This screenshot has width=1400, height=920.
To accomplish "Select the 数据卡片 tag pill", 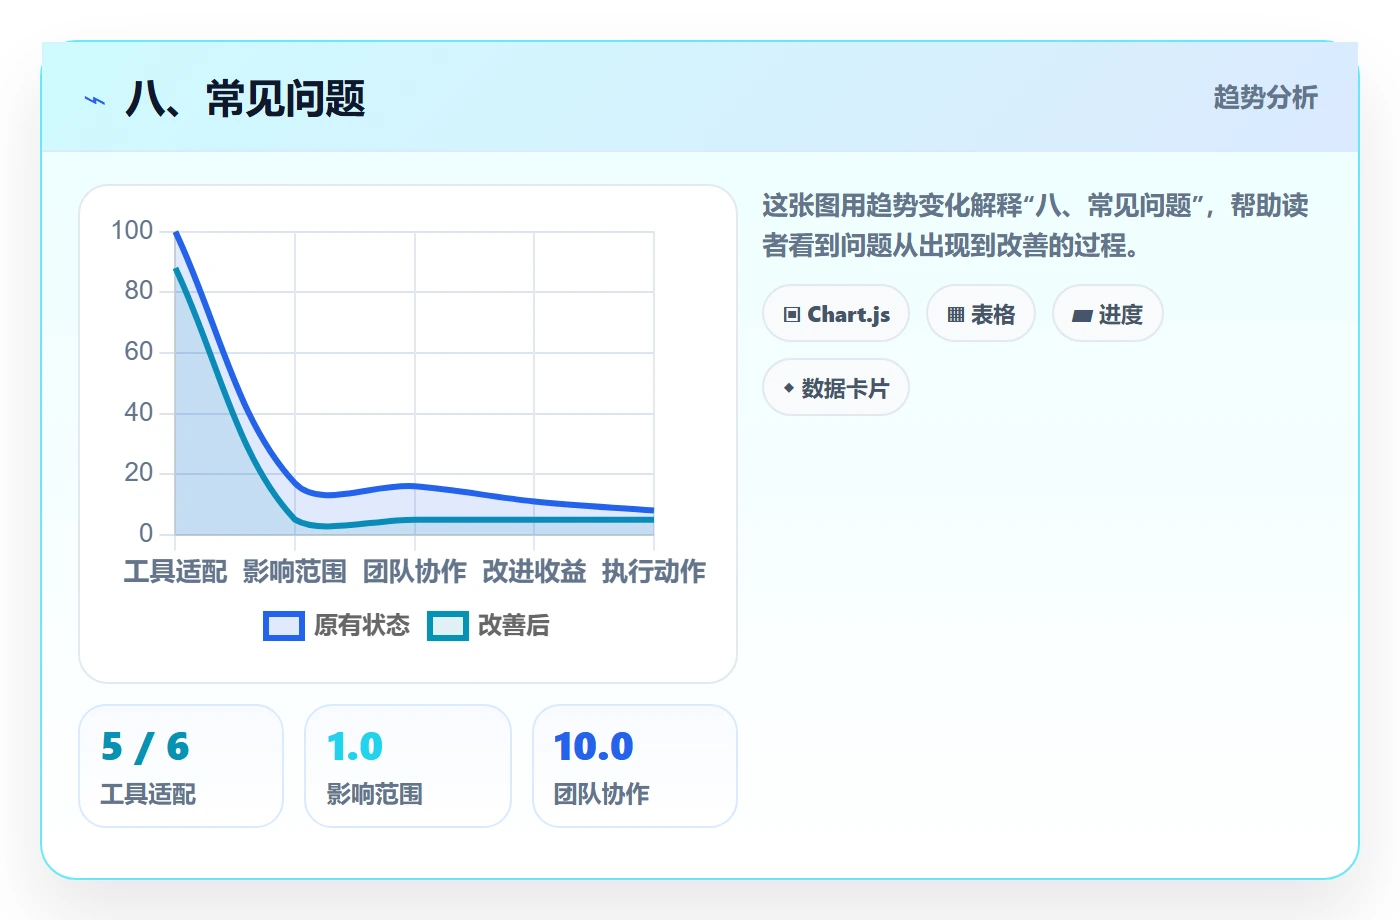I will click(x=836, y=388).
